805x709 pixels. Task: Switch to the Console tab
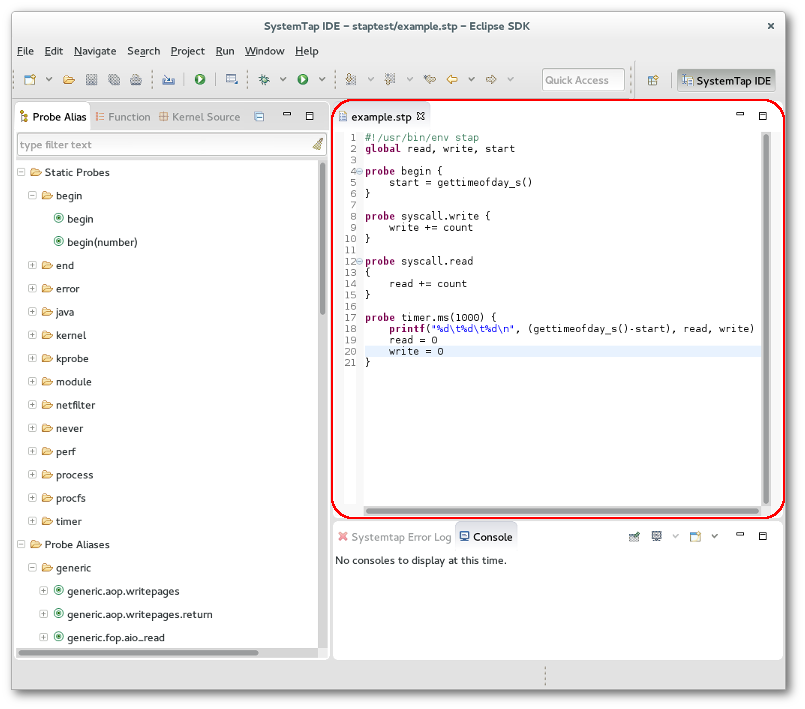pos(486,536)
